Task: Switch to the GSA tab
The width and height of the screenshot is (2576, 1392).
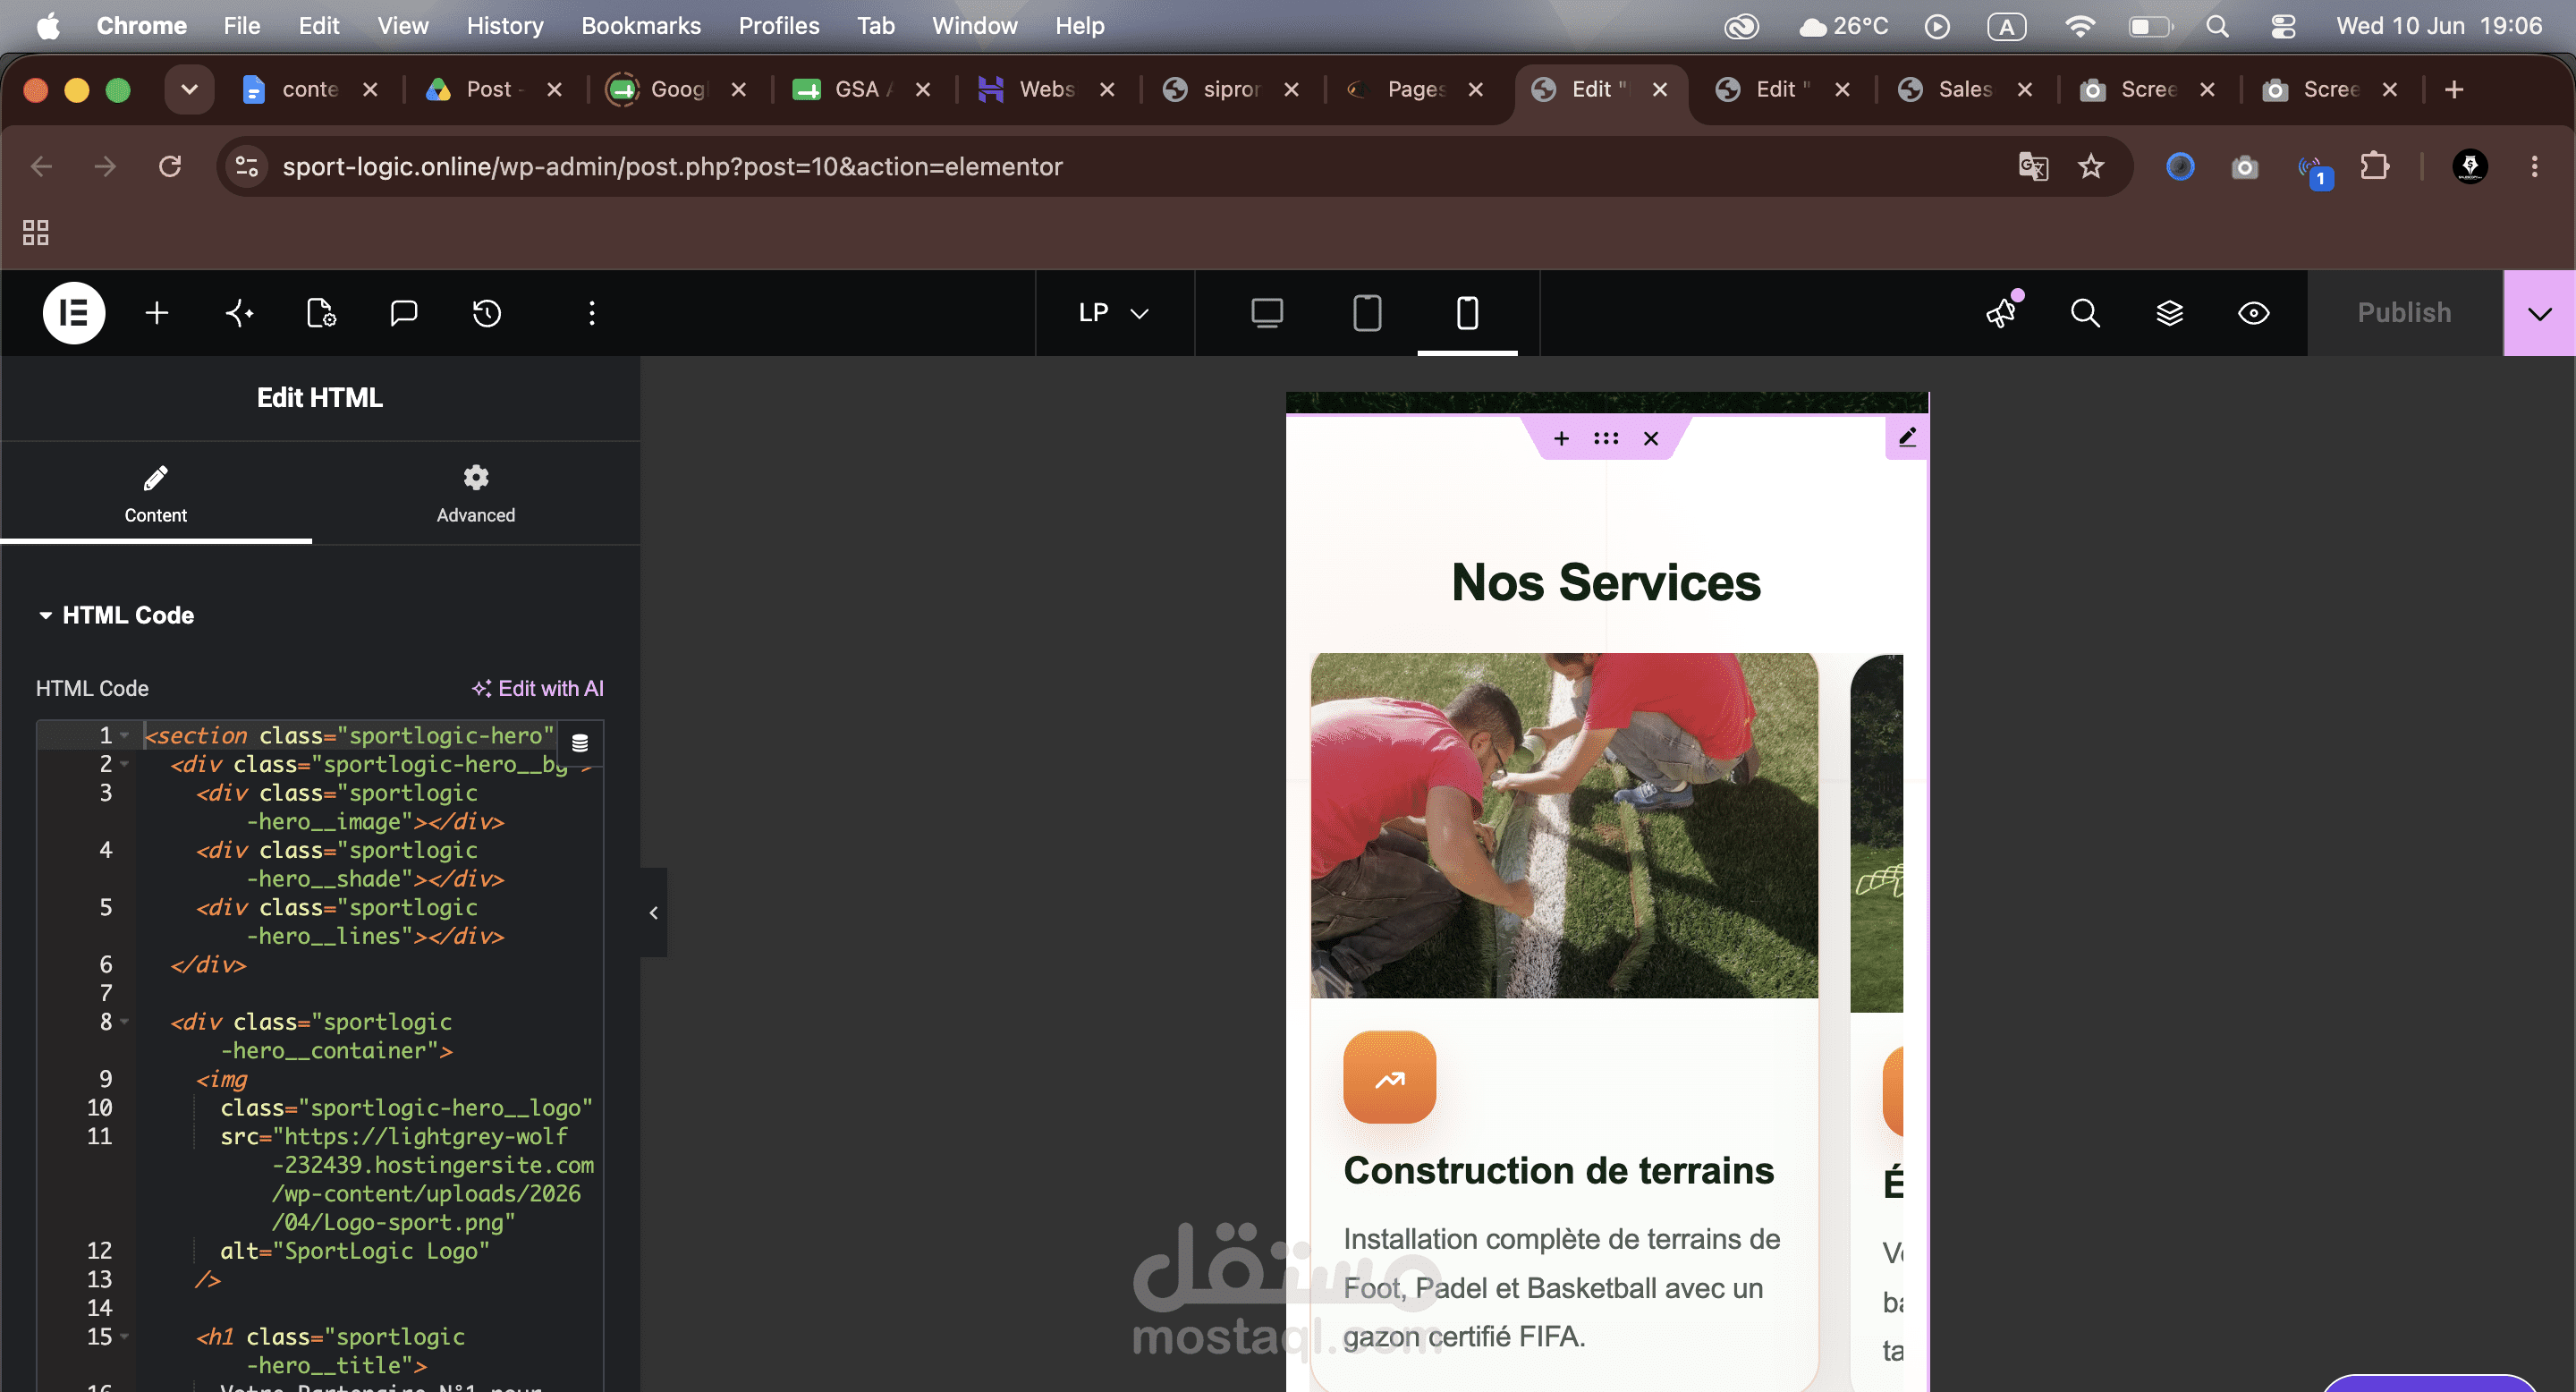Action: 862,89
